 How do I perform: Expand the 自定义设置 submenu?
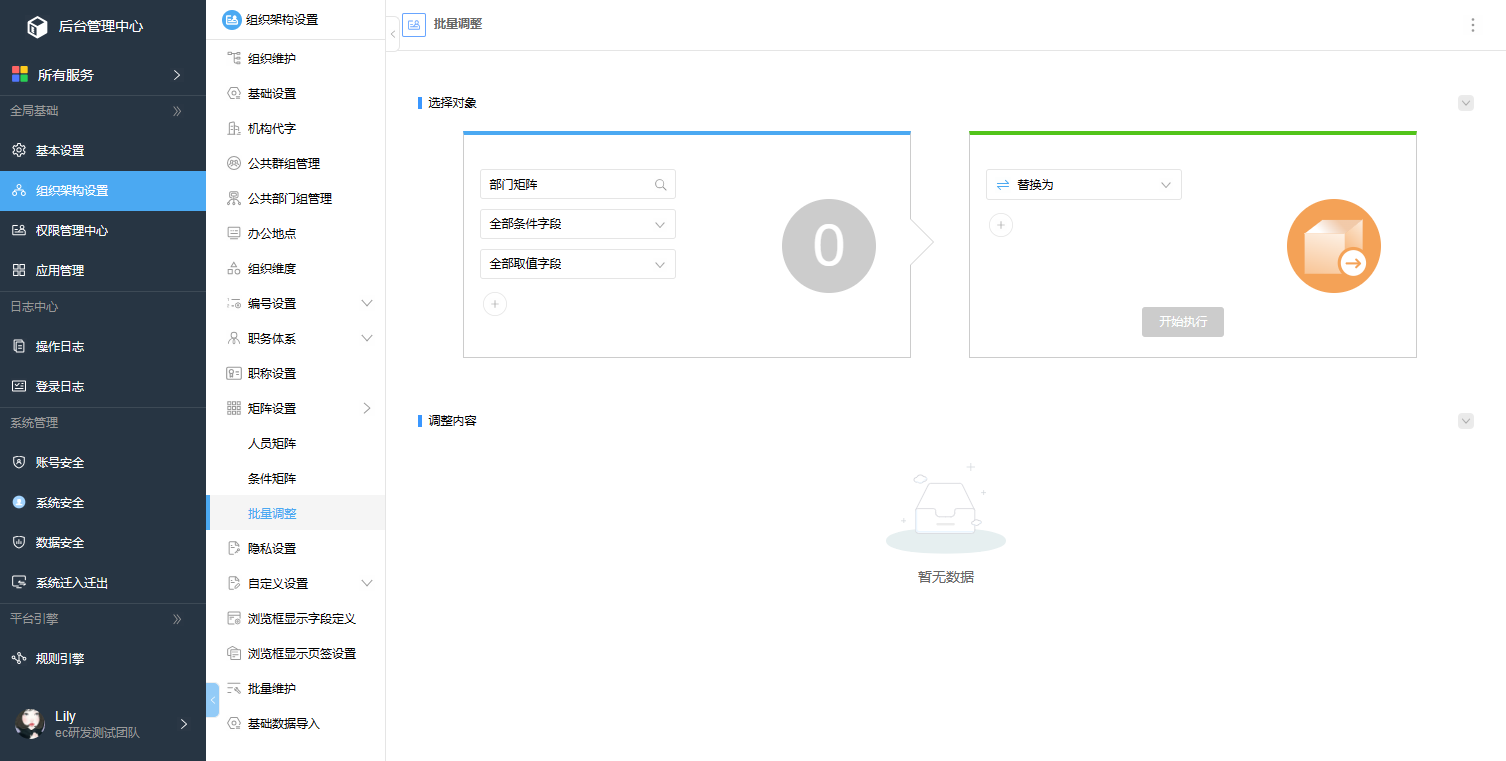pyautogui.click(x=367, y=584)
